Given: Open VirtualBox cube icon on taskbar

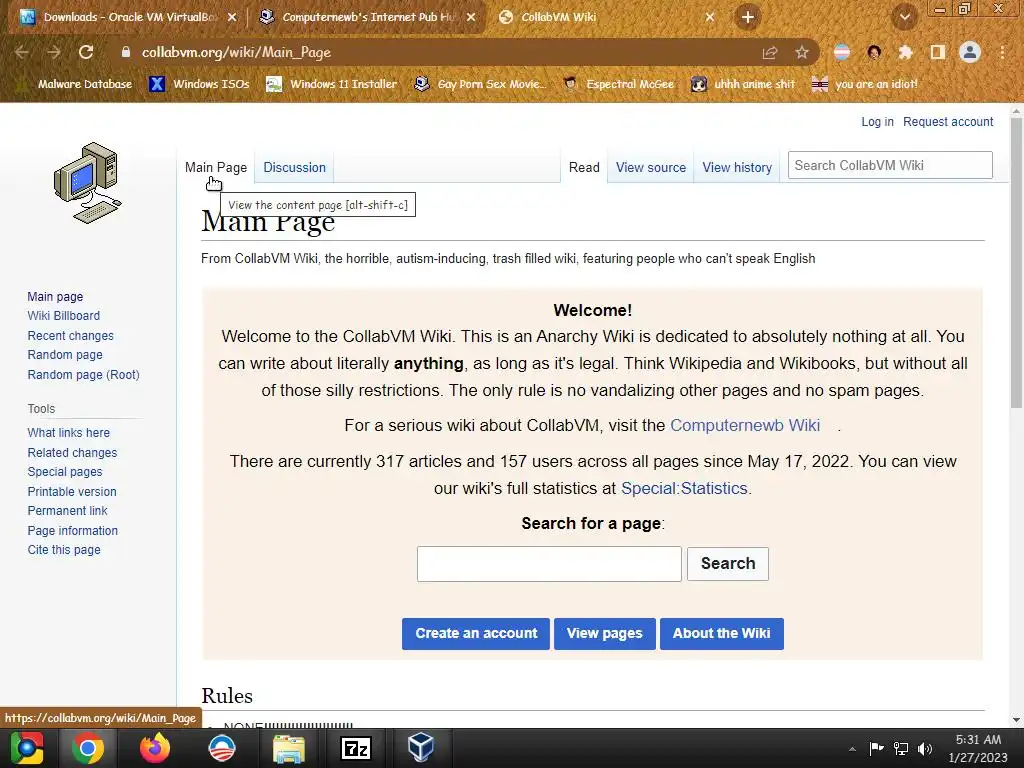Looking at the screenshot, I should (421, 748).
